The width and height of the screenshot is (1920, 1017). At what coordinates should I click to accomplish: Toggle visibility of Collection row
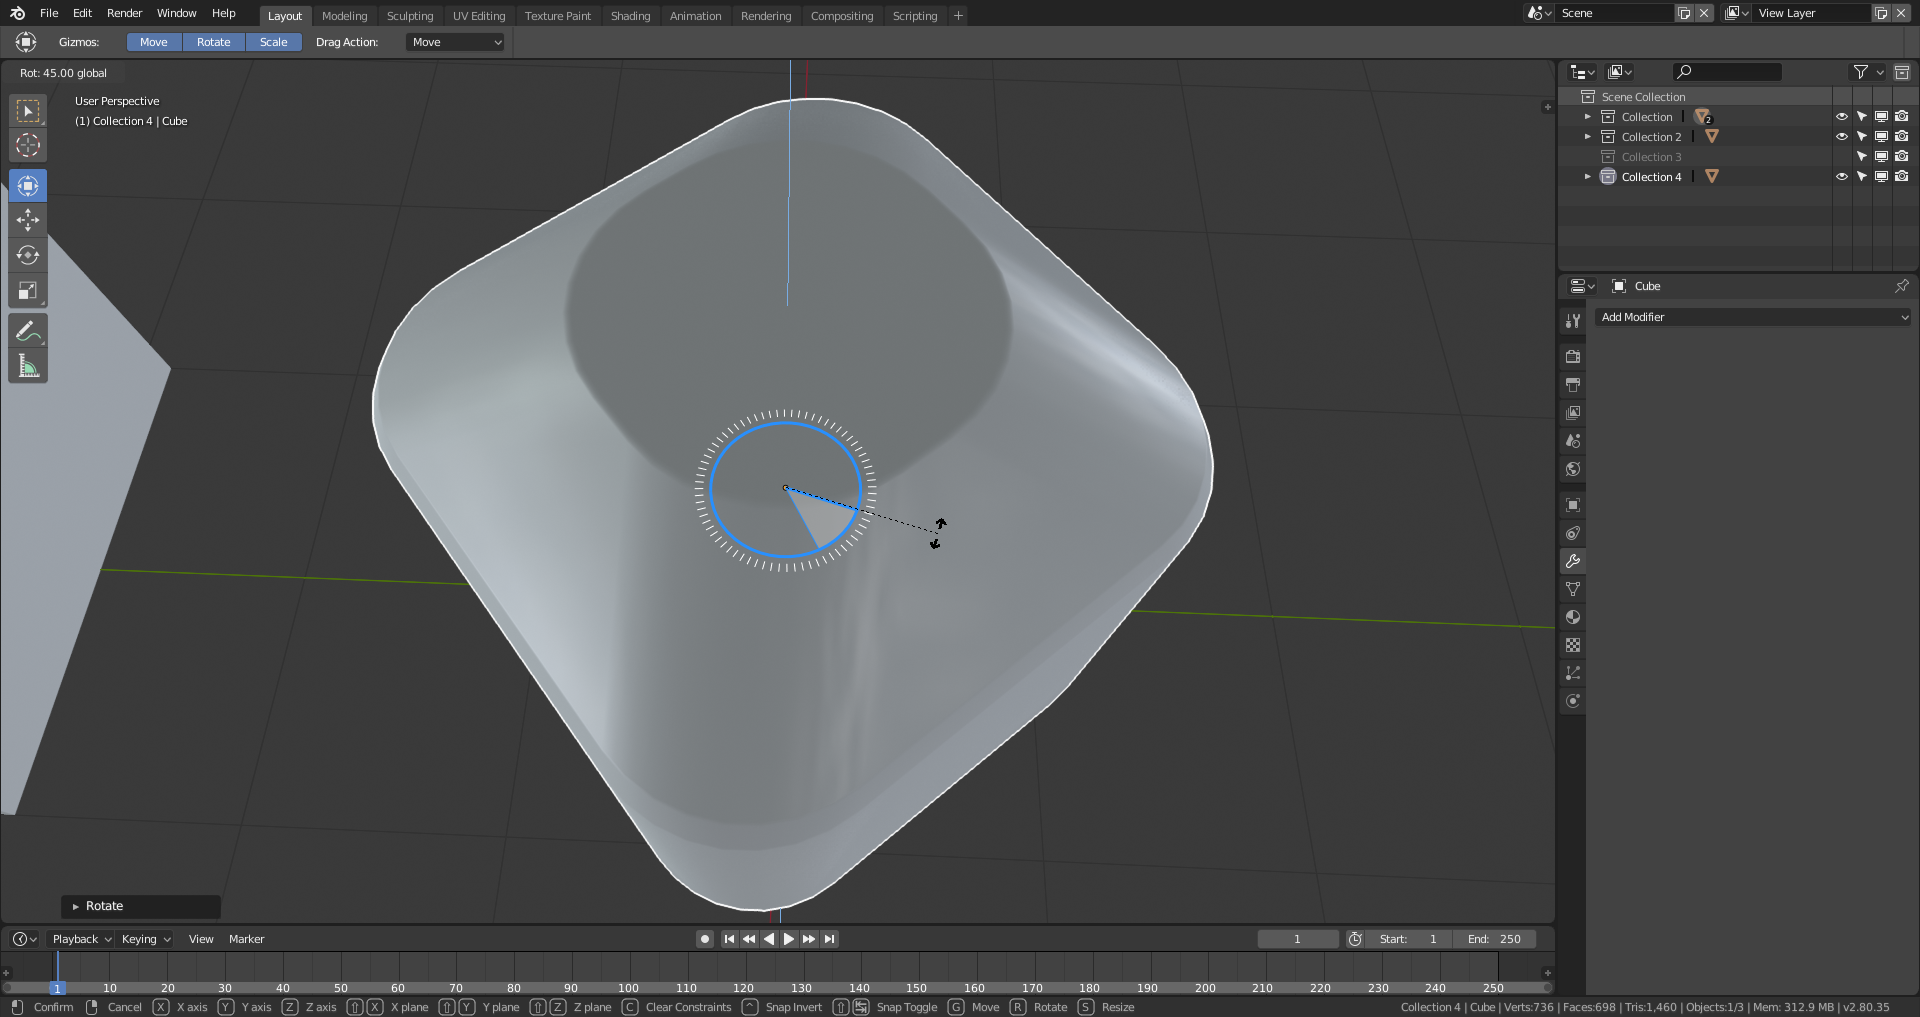click(1841, 117)
